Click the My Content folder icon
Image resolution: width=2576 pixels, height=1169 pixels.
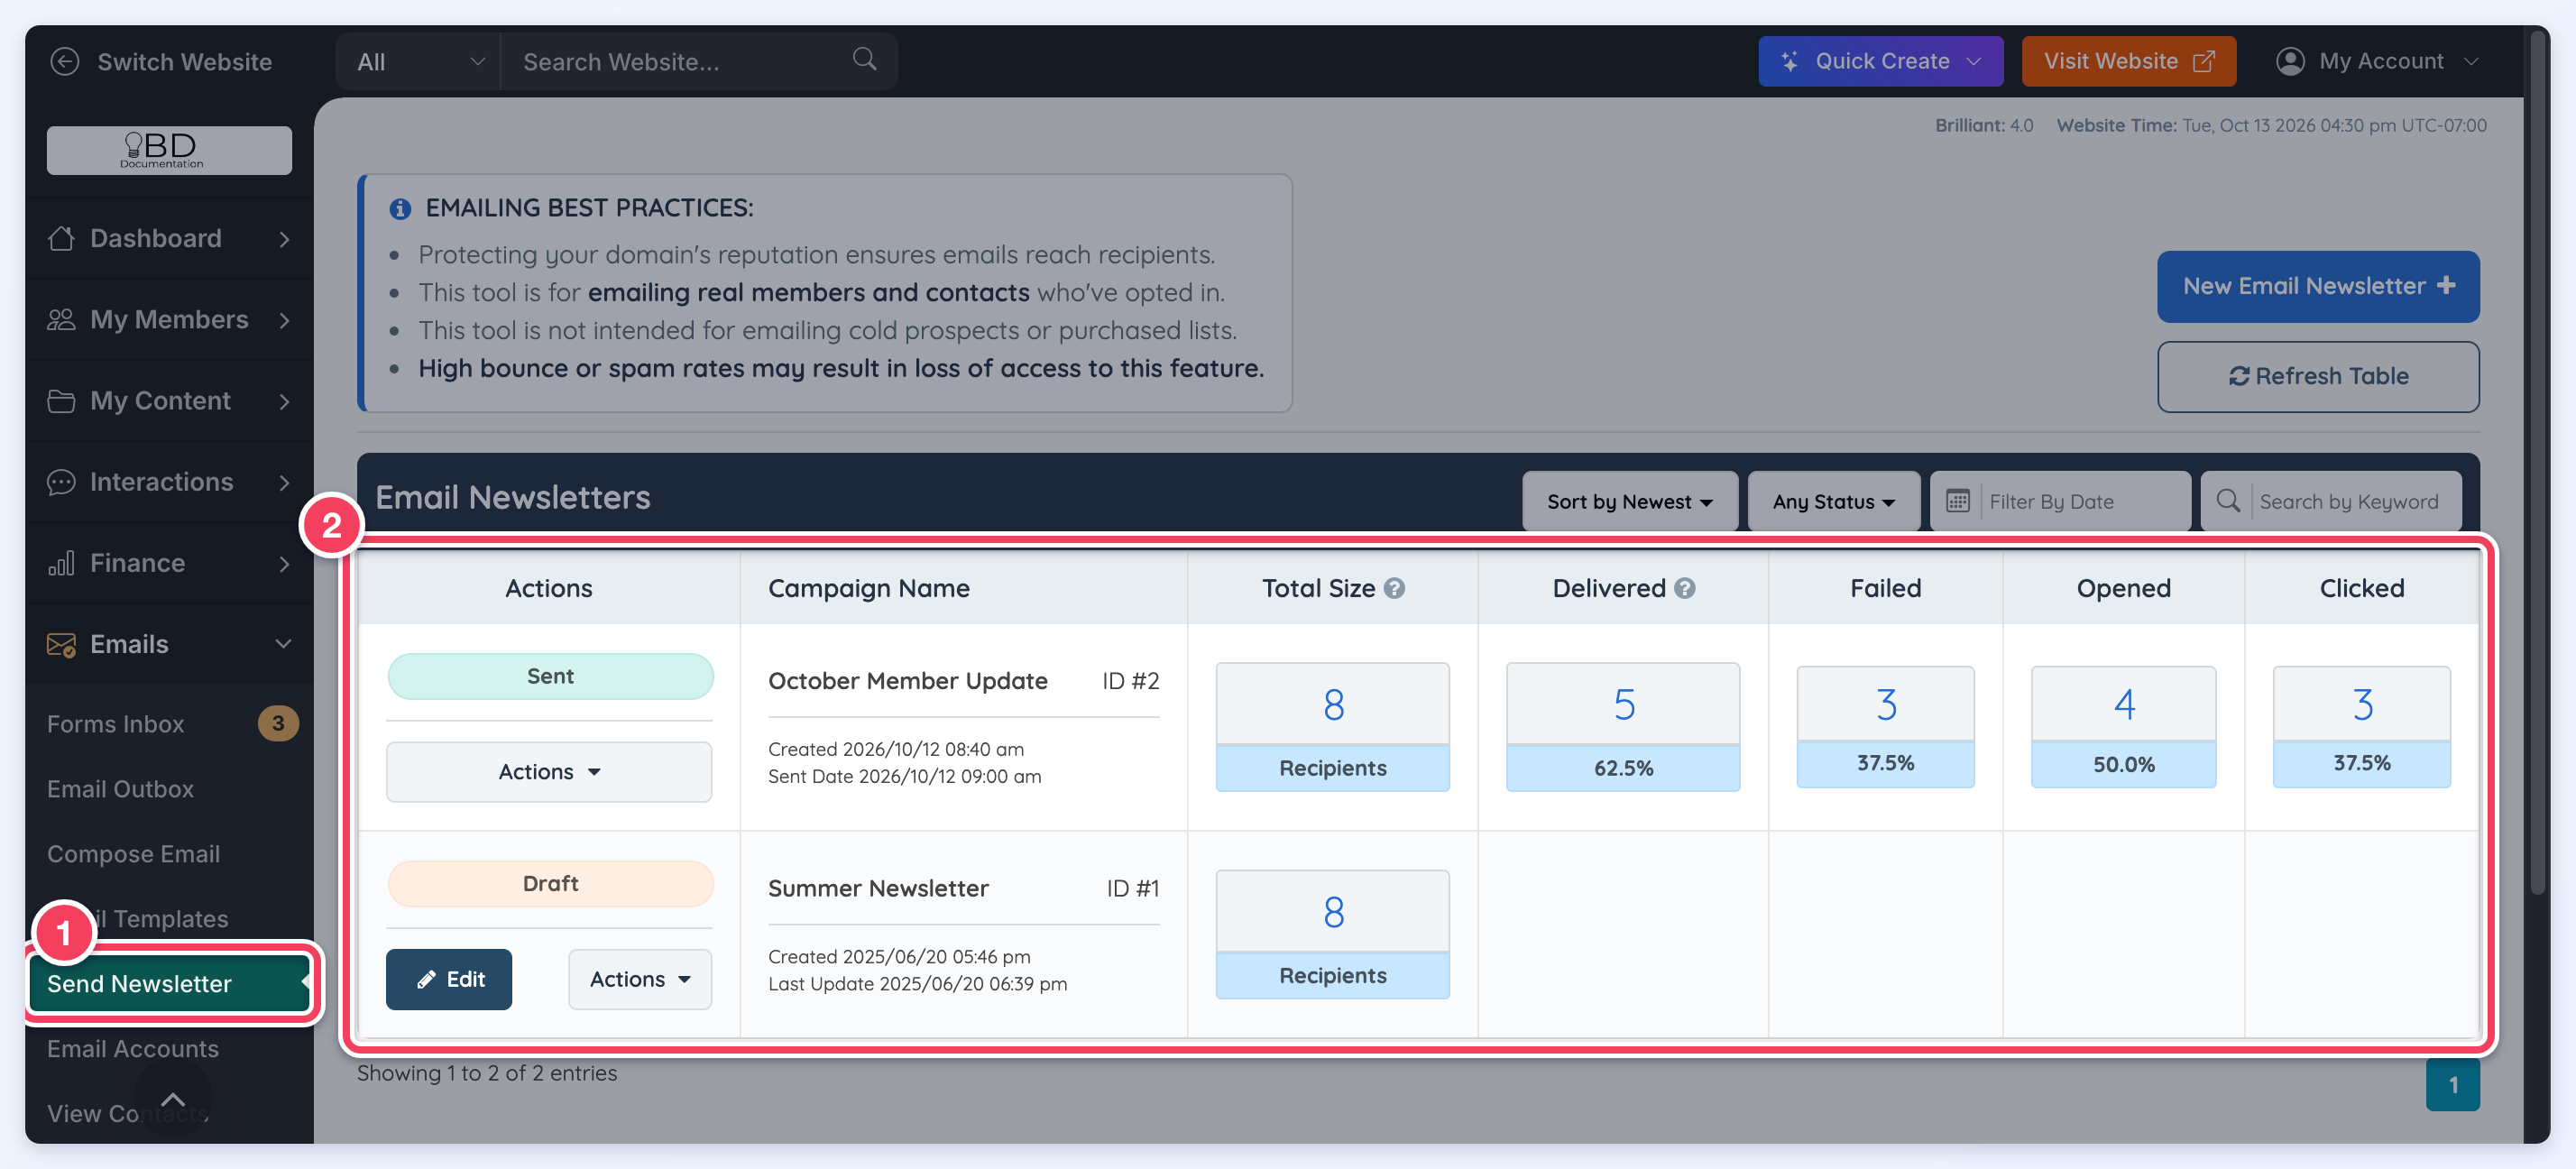click(61, 400)
